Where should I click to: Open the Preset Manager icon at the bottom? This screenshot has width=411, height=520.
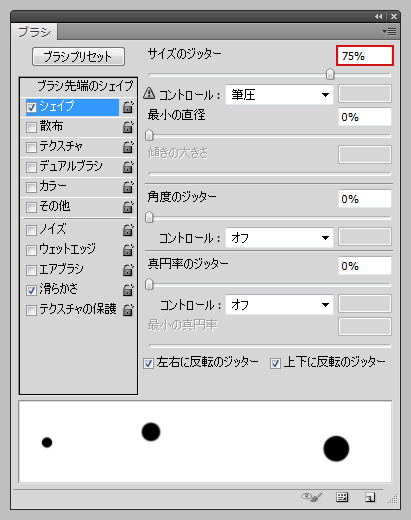pos(342,497)
